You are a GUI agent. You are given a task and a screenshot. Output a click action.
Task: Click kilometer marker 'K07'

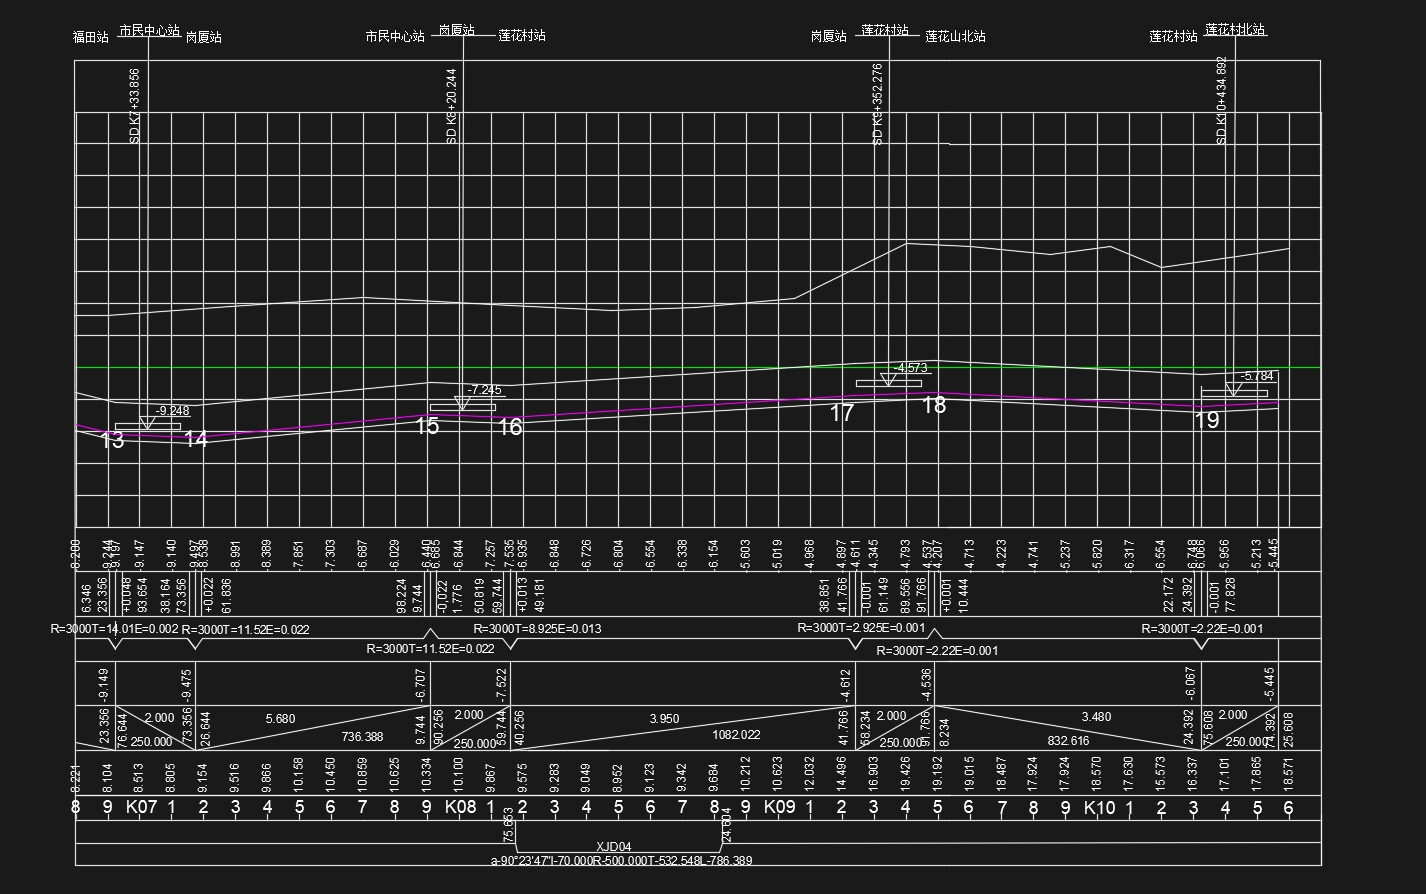tap(141, 807)
